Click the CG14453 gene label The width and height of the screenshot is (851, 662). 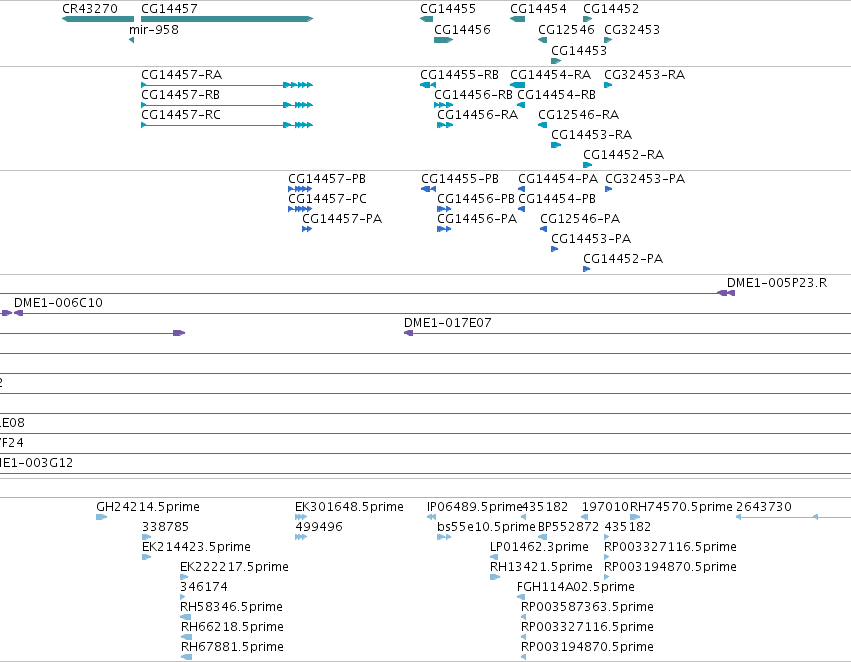(x=579, y=51)
